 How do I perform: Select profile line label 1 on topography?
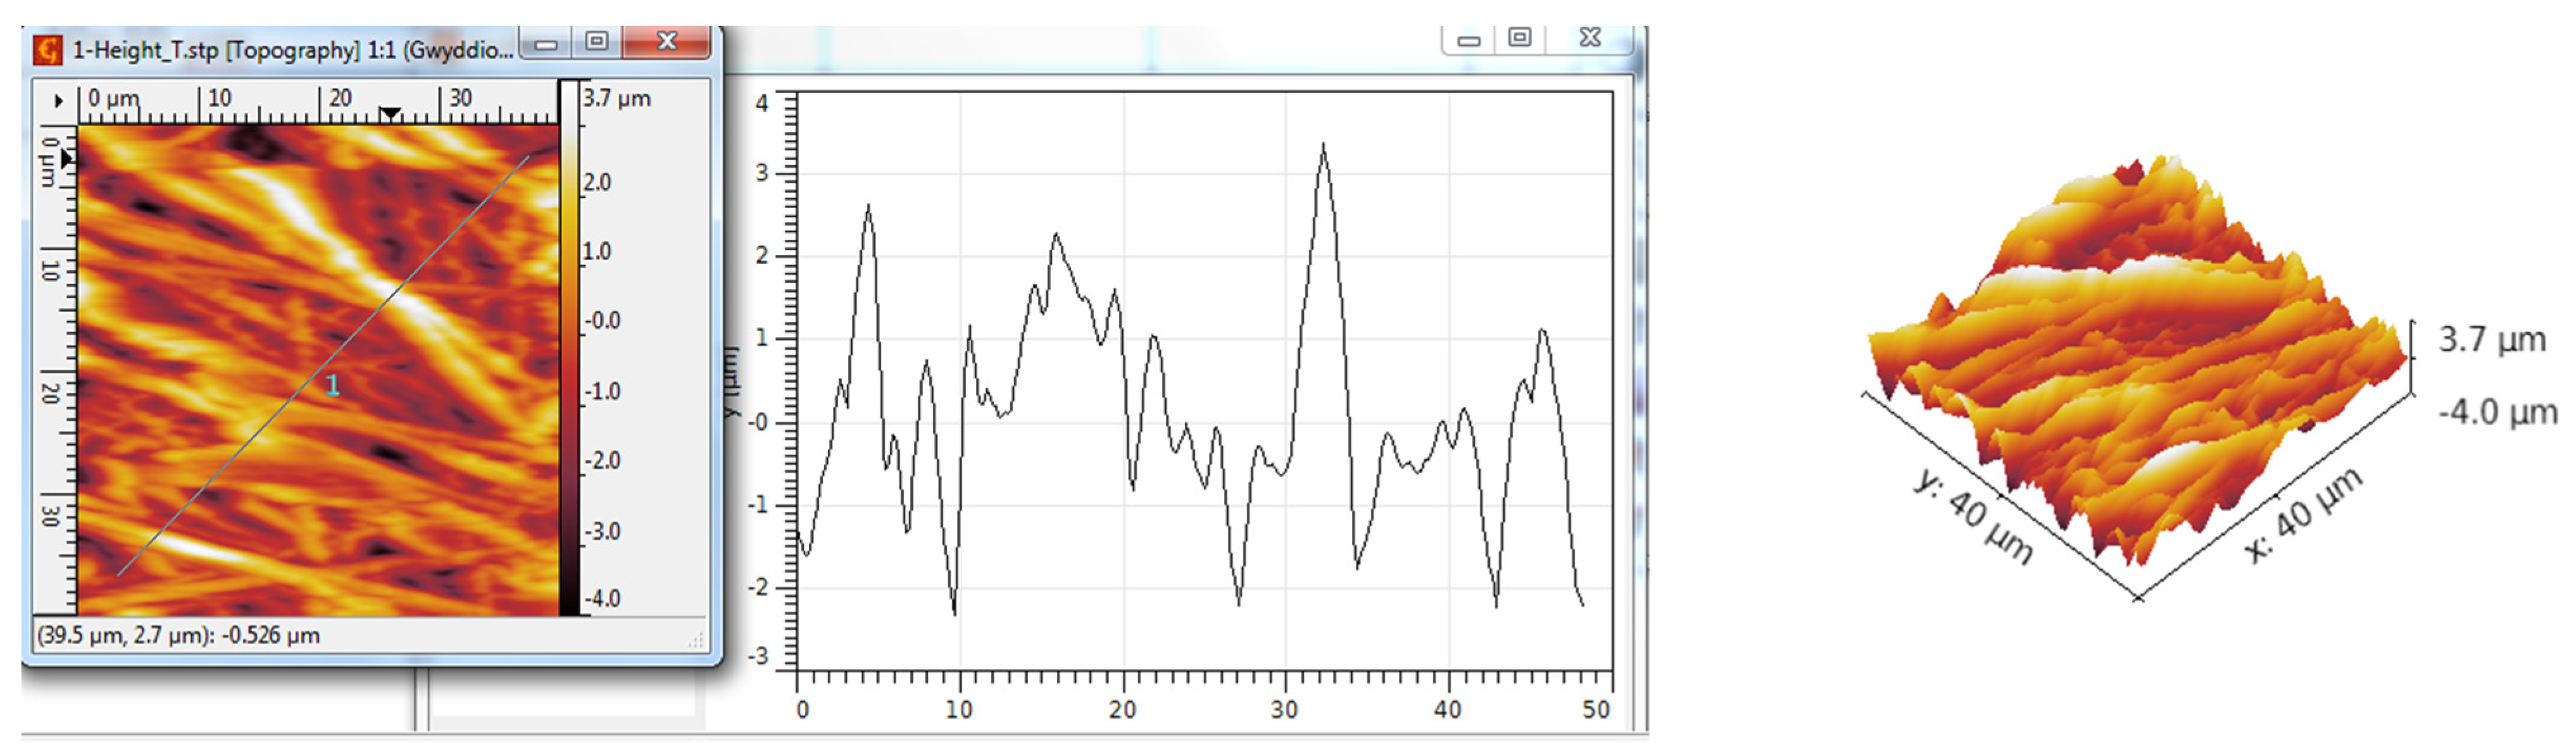pos(333,385)
